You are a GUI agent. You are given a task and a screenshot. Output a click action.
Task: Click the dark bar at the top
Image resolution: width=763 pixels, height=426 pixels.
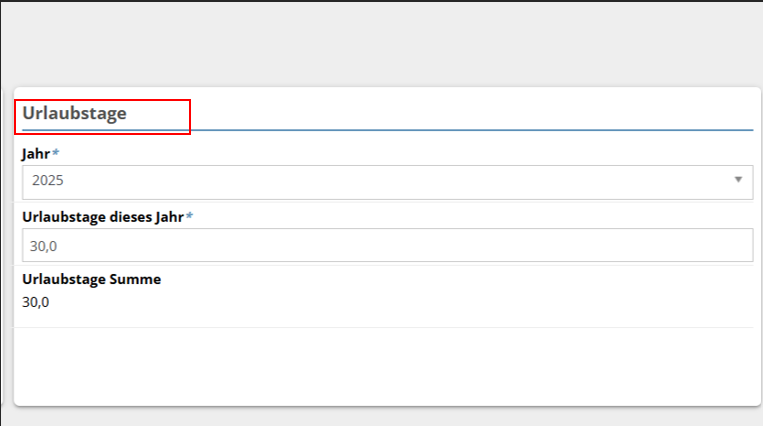pyautogui.click(x=380, y=1)
